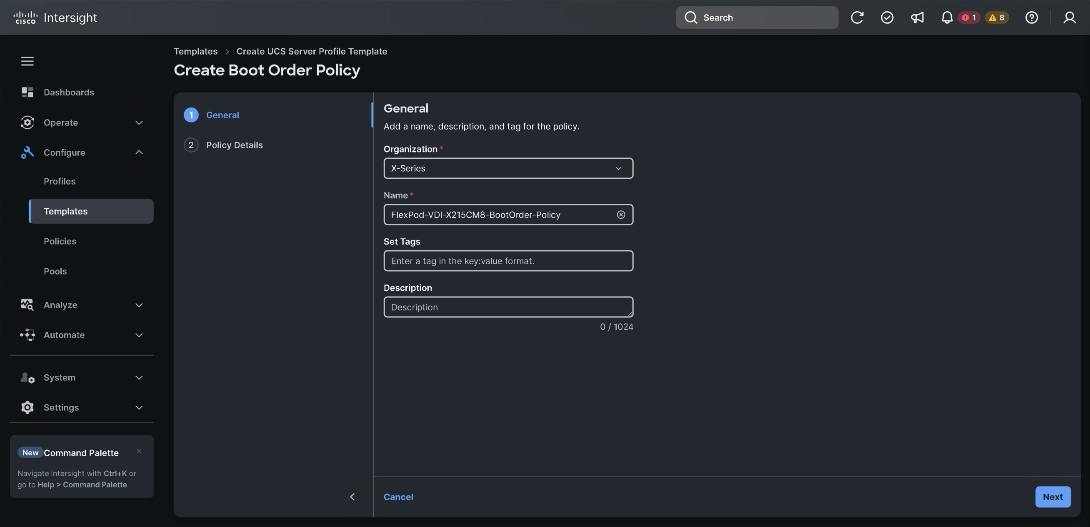Open the notifications bell icon
This screenshot has height=527, width=1090.
947,17
